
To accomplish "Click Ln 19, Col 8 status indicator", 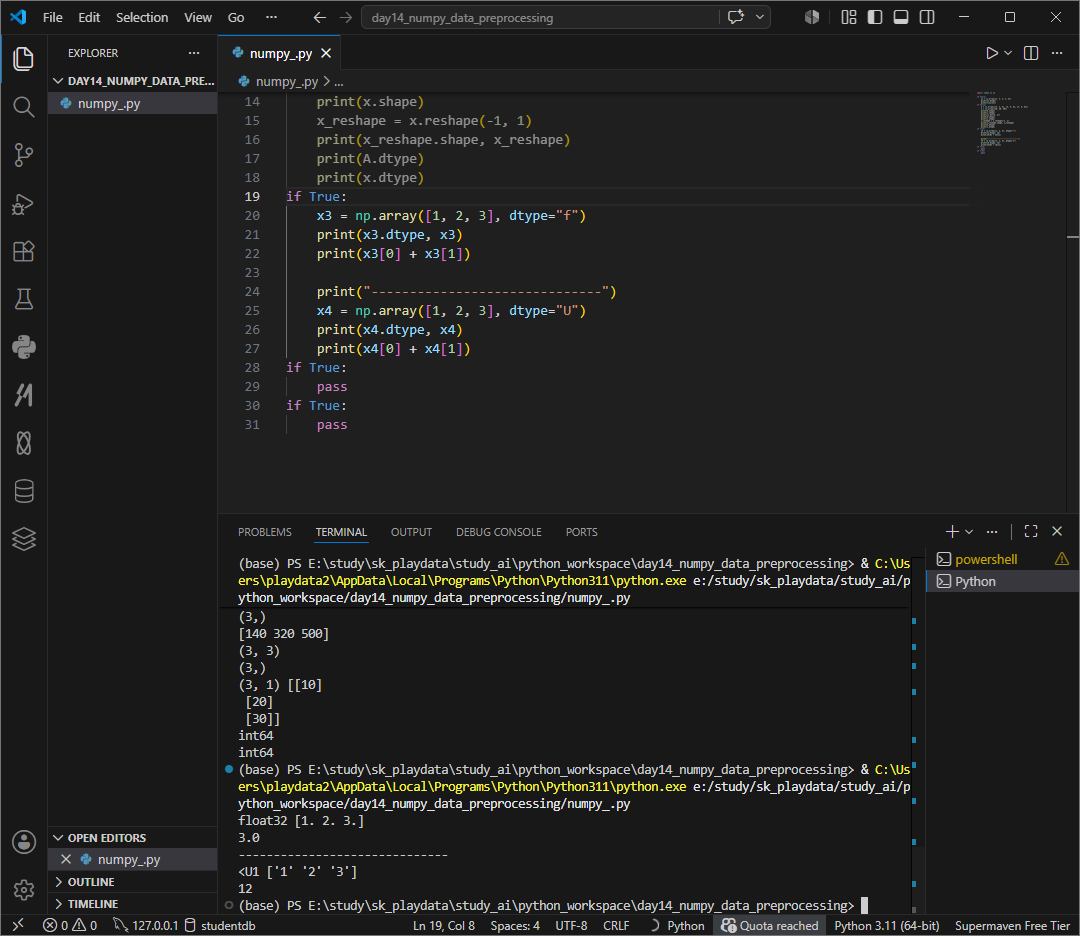I will (444, 926).
